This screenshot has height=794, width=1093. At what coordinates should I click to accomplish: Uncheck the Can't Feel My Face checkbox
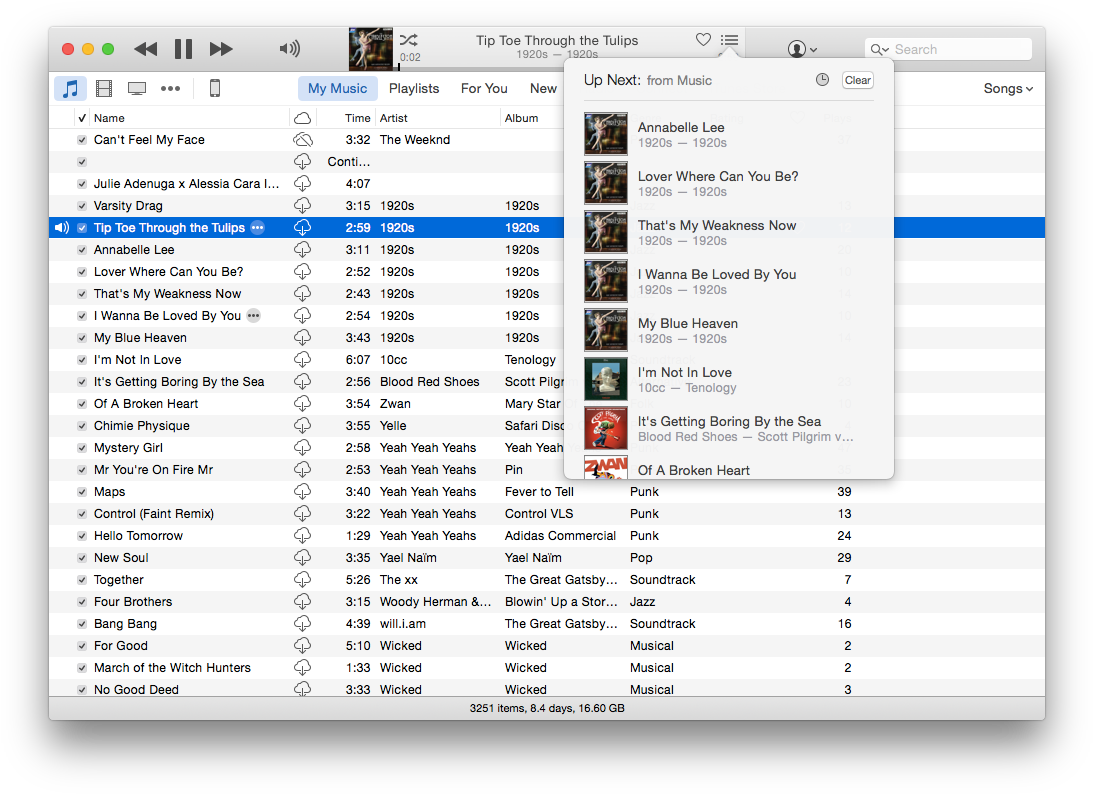pos(82,140)
